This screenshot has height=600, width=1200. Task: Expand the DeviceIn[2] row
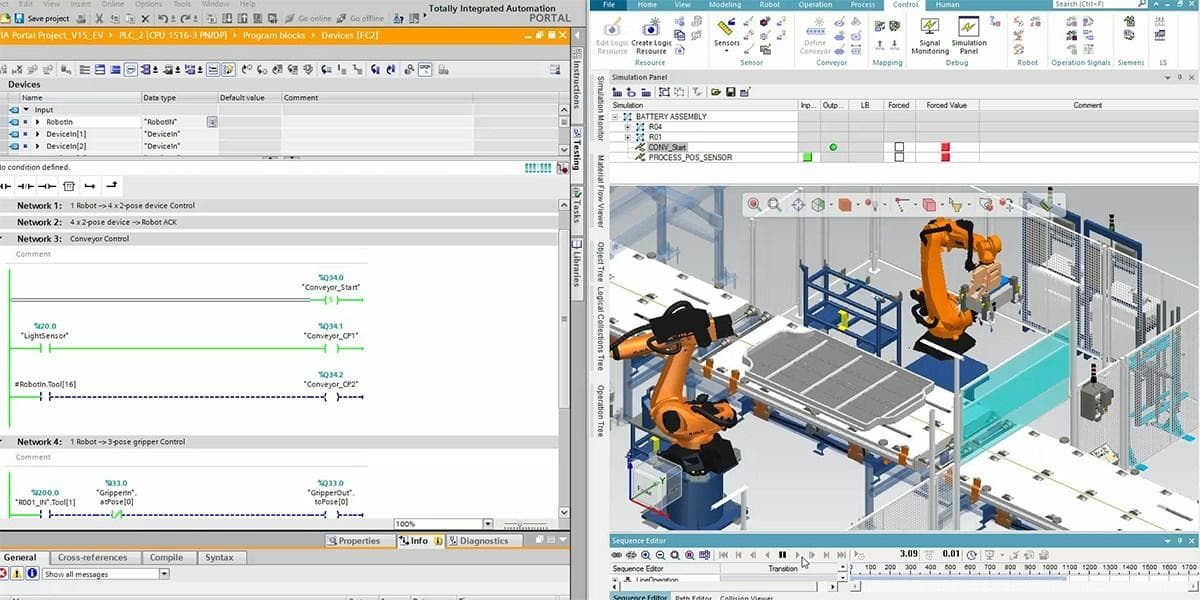37,146
